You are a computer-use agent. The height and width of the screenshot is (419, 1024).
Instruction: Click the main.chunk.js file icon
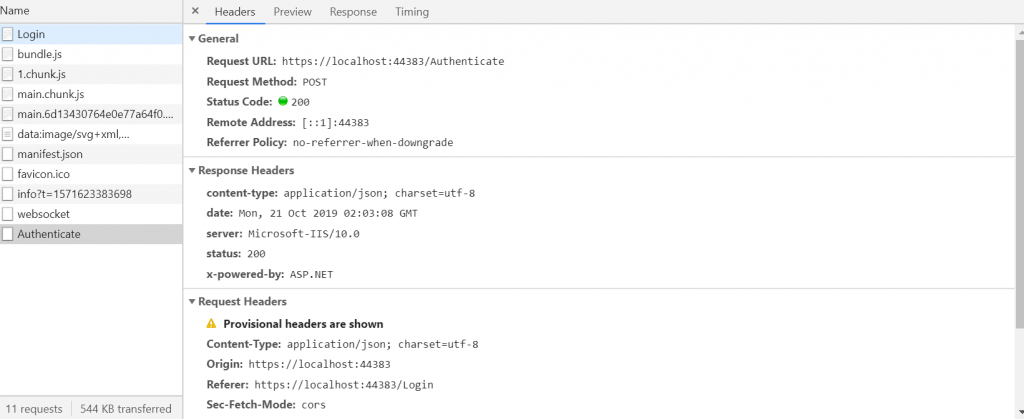point(8,94)
